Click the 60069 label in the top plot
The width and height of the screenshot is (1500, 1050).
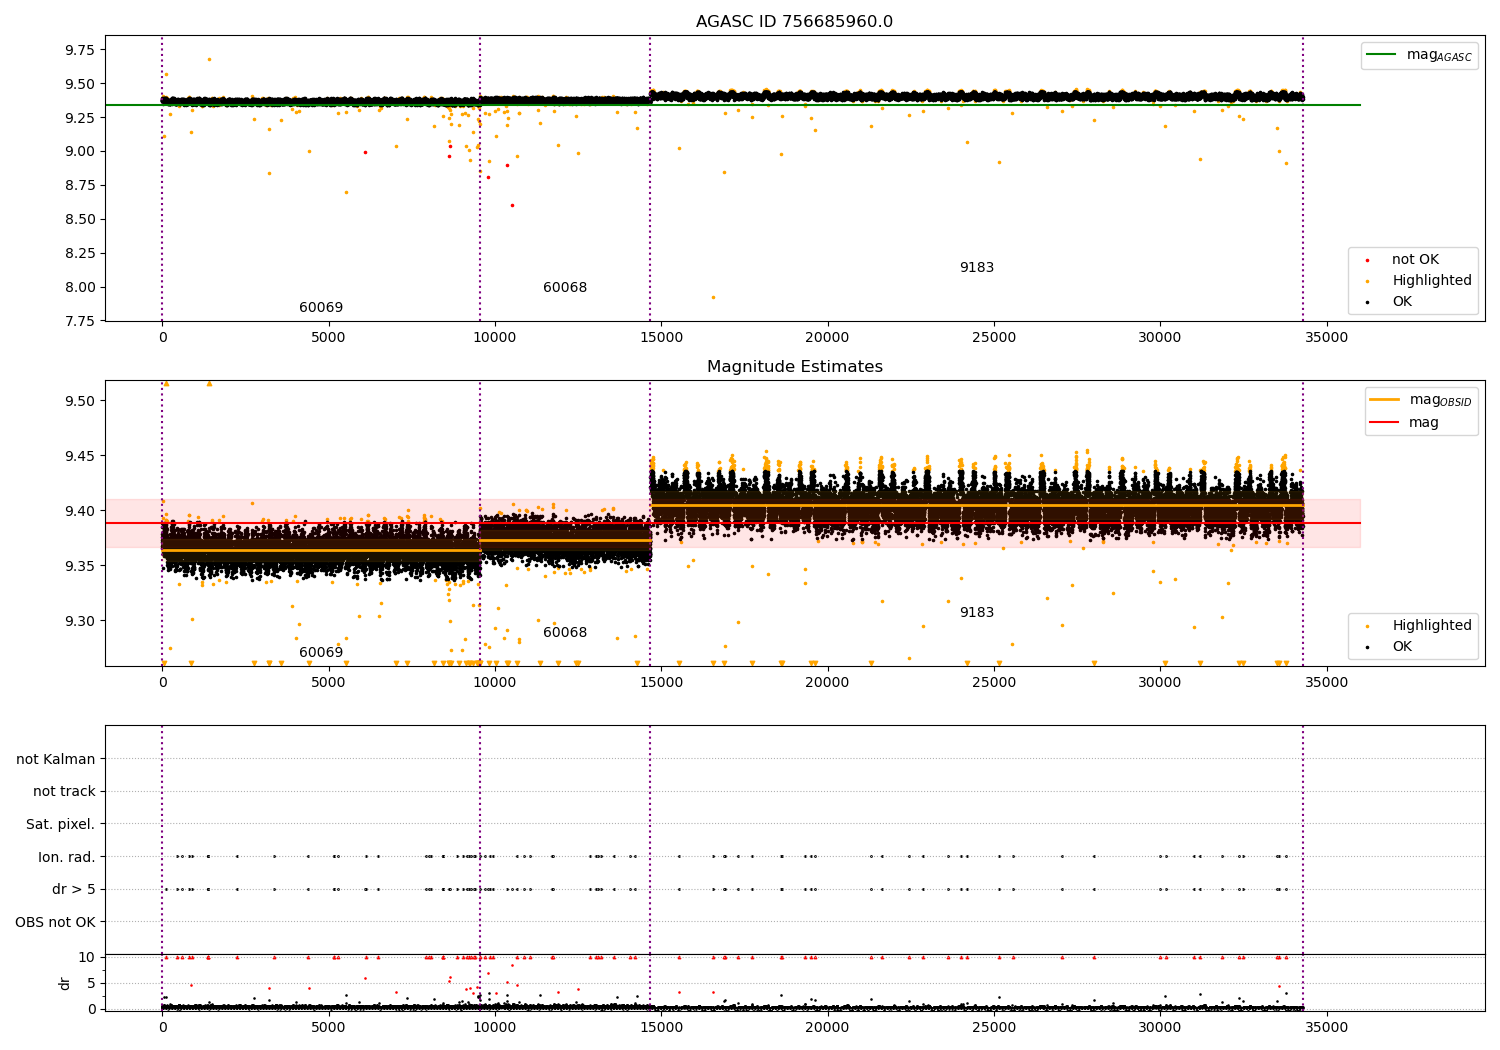point(321,308)
